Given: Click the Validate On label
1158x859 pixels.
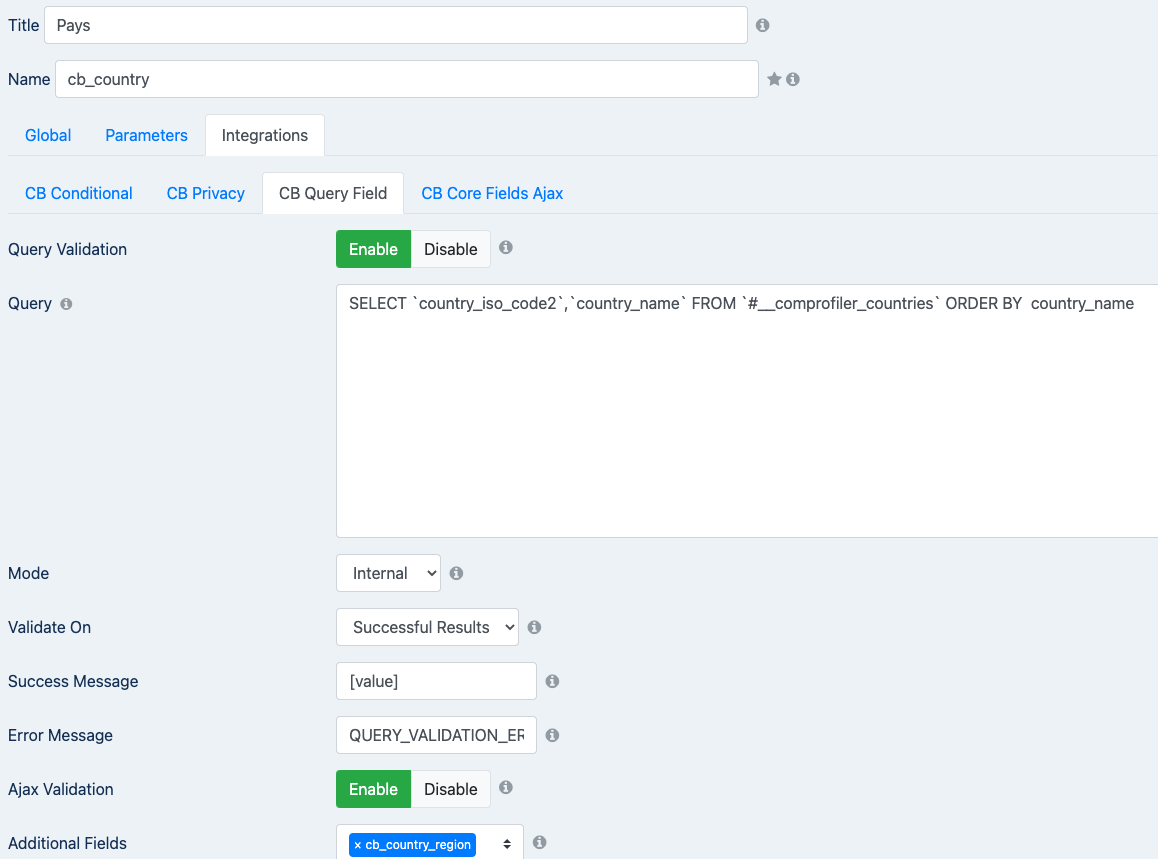Looking at the screenshot, I should [49, 628].
